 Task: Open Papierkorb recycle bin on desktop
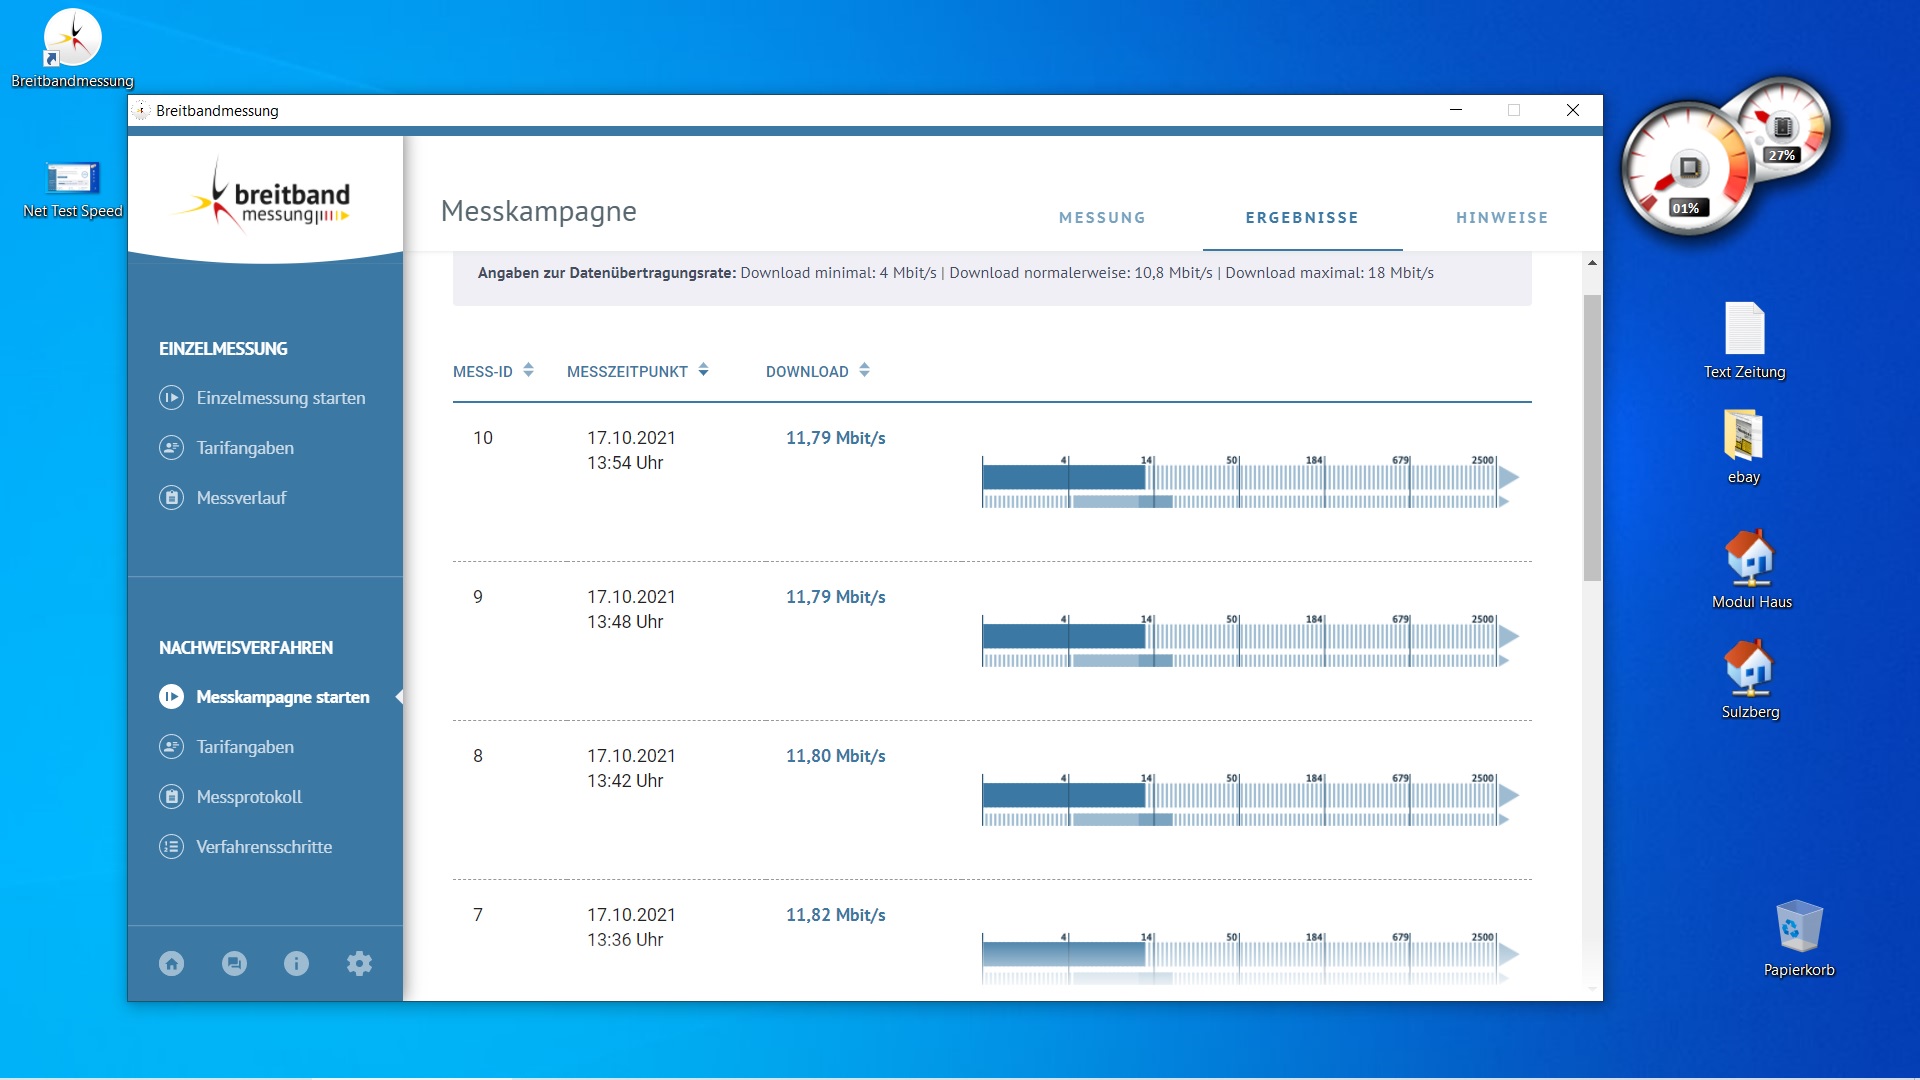pyautogui.click(x=1798, y=926)
